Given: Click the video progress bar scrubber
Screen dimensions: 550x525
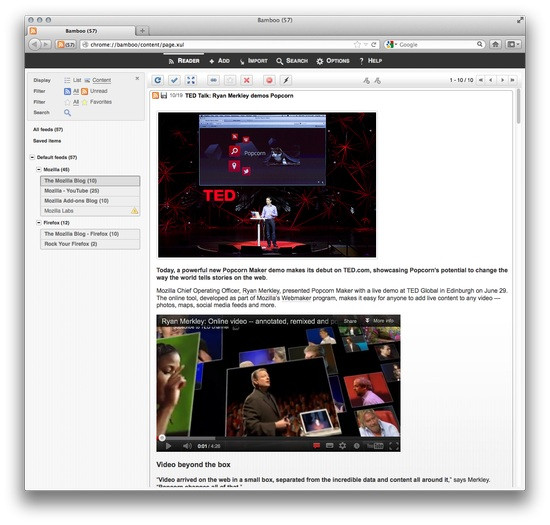Looking at the screenshot, I should (162, 437).
